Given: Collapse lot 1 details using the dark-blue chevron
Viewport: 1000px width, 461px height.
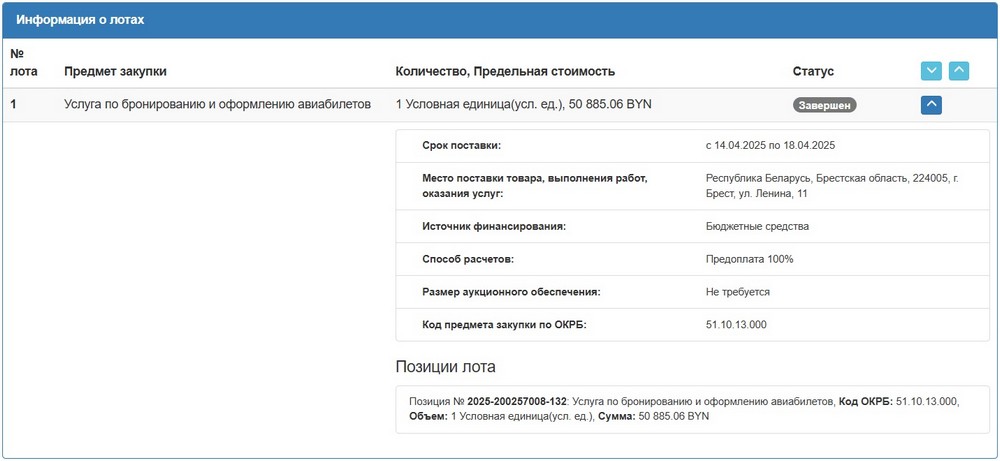Looking at the screenshot, I should coord(931,104).
